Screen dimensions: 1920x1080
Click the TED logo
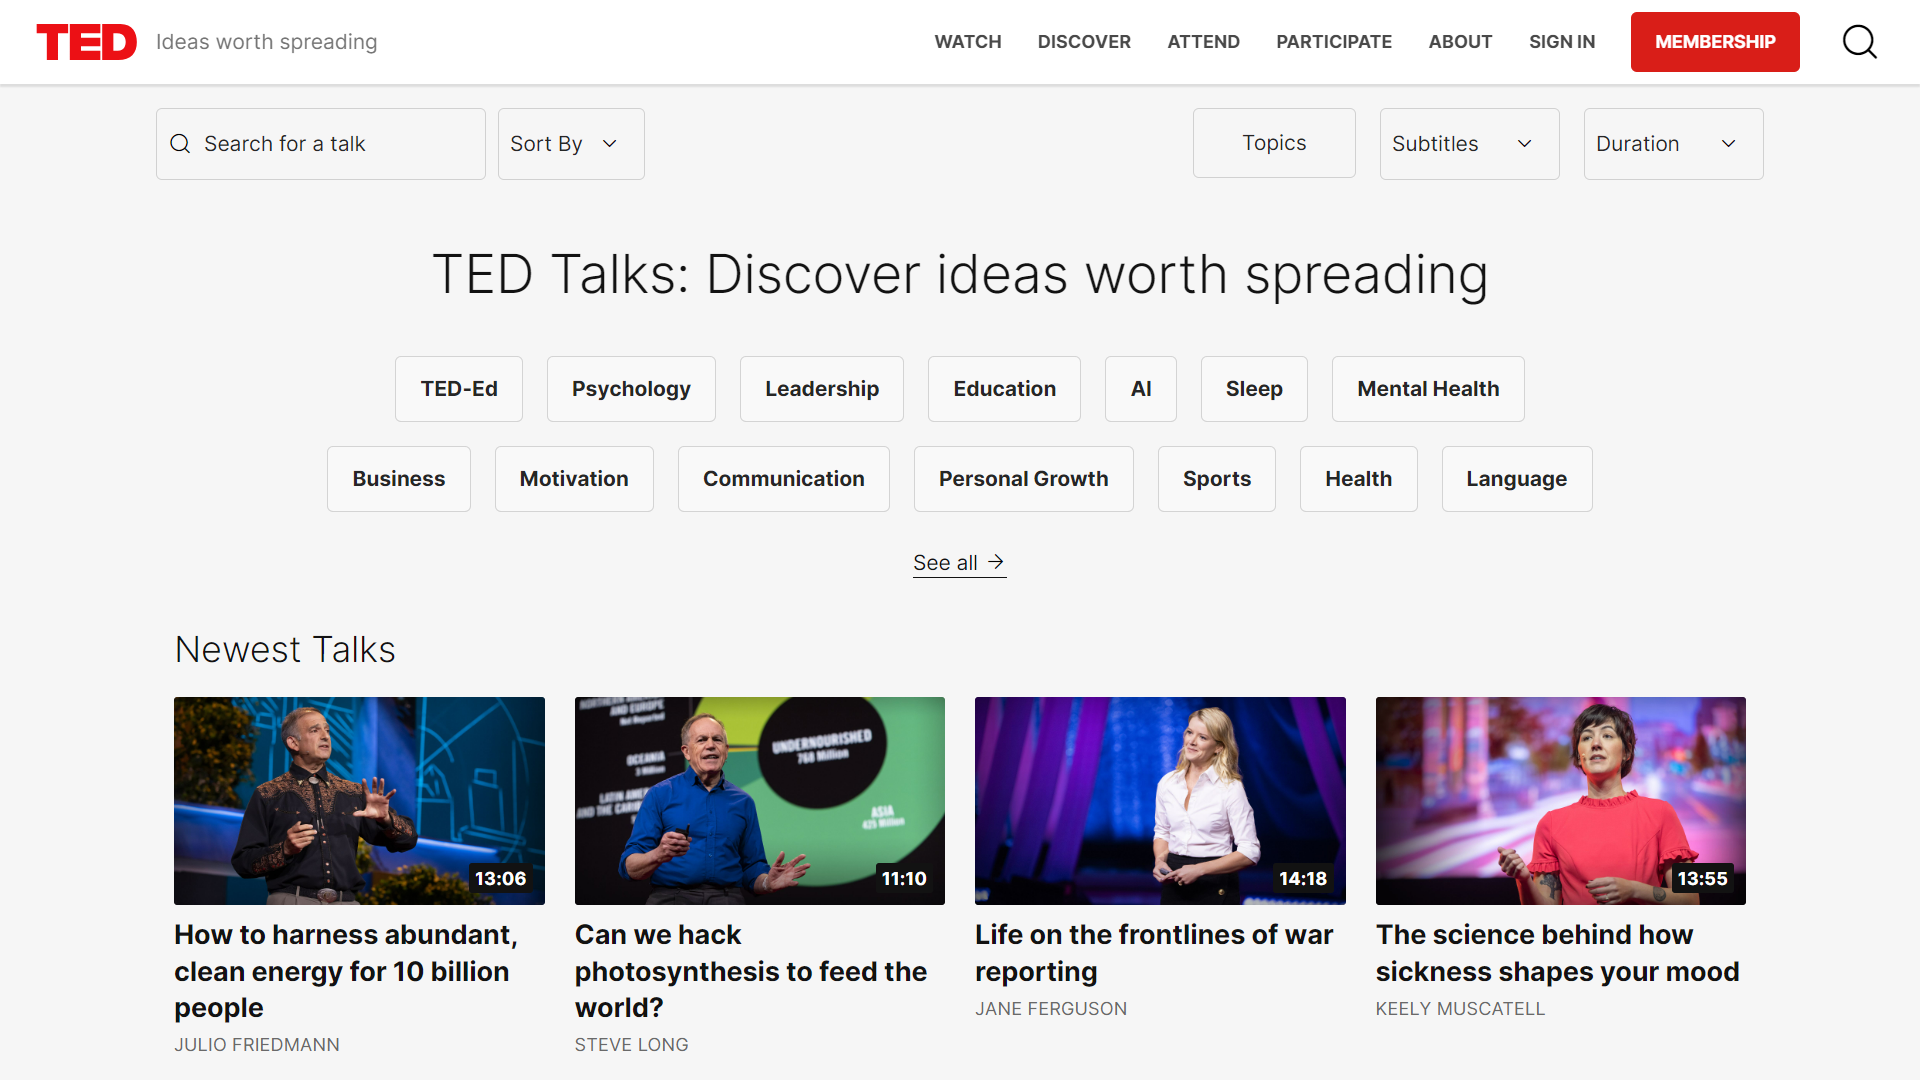coord(86,42)
